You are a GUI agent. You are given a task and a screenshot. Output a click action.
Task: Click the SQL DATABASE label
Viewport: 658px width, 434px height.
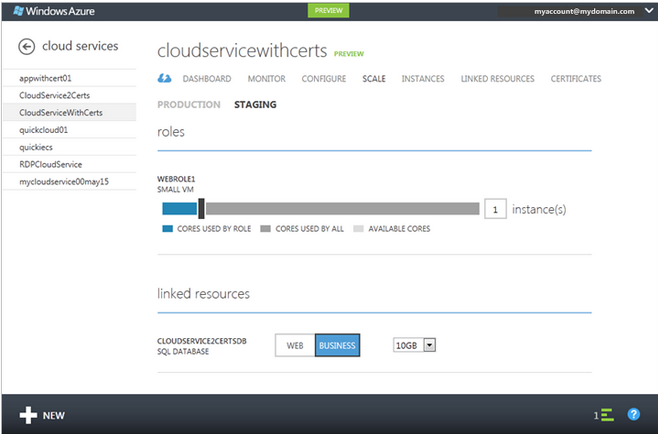[x=183, y=351]
